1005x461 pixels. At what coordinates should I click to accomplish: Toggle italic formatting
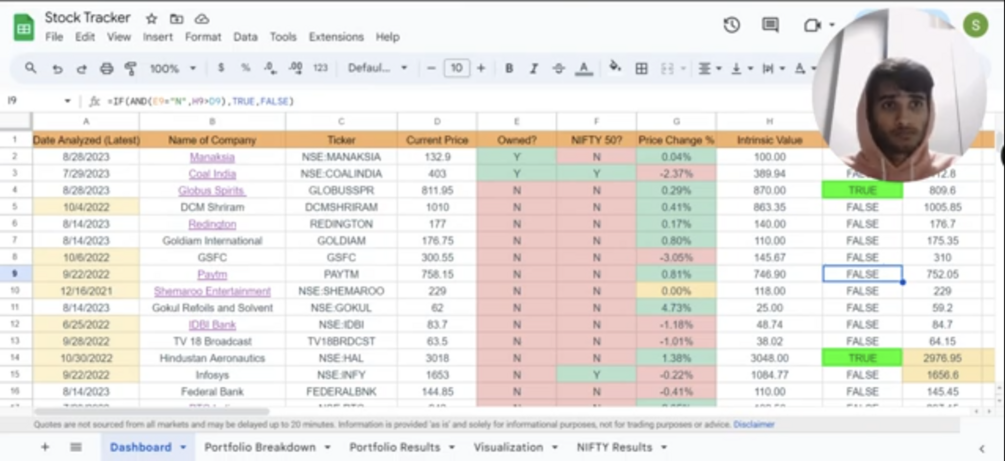click(533, 68)
